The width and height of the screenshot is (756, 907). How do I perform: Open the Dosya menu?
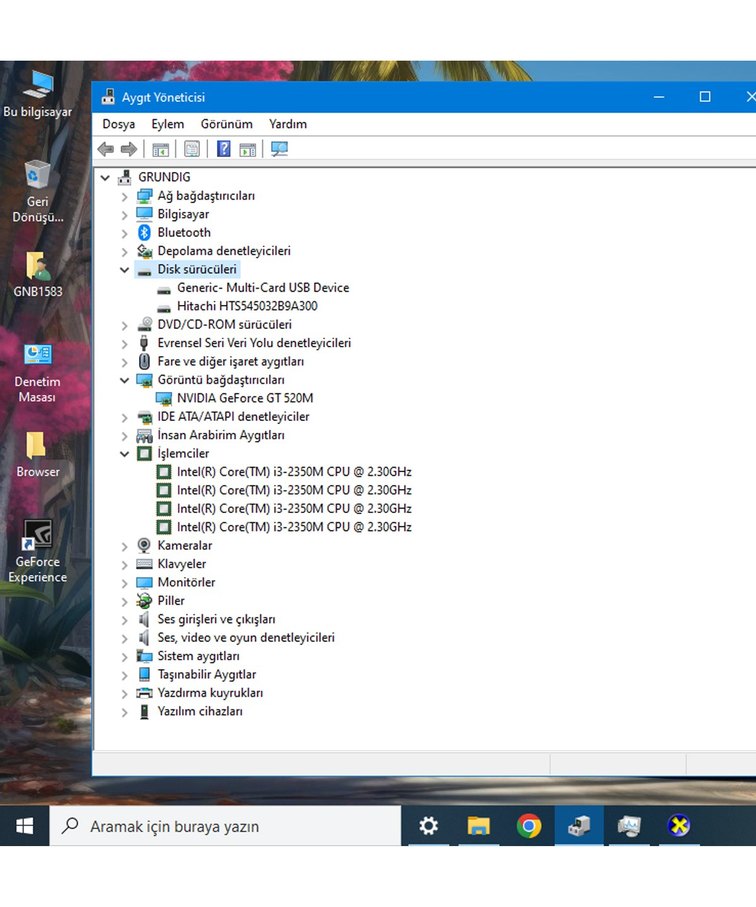119,124
